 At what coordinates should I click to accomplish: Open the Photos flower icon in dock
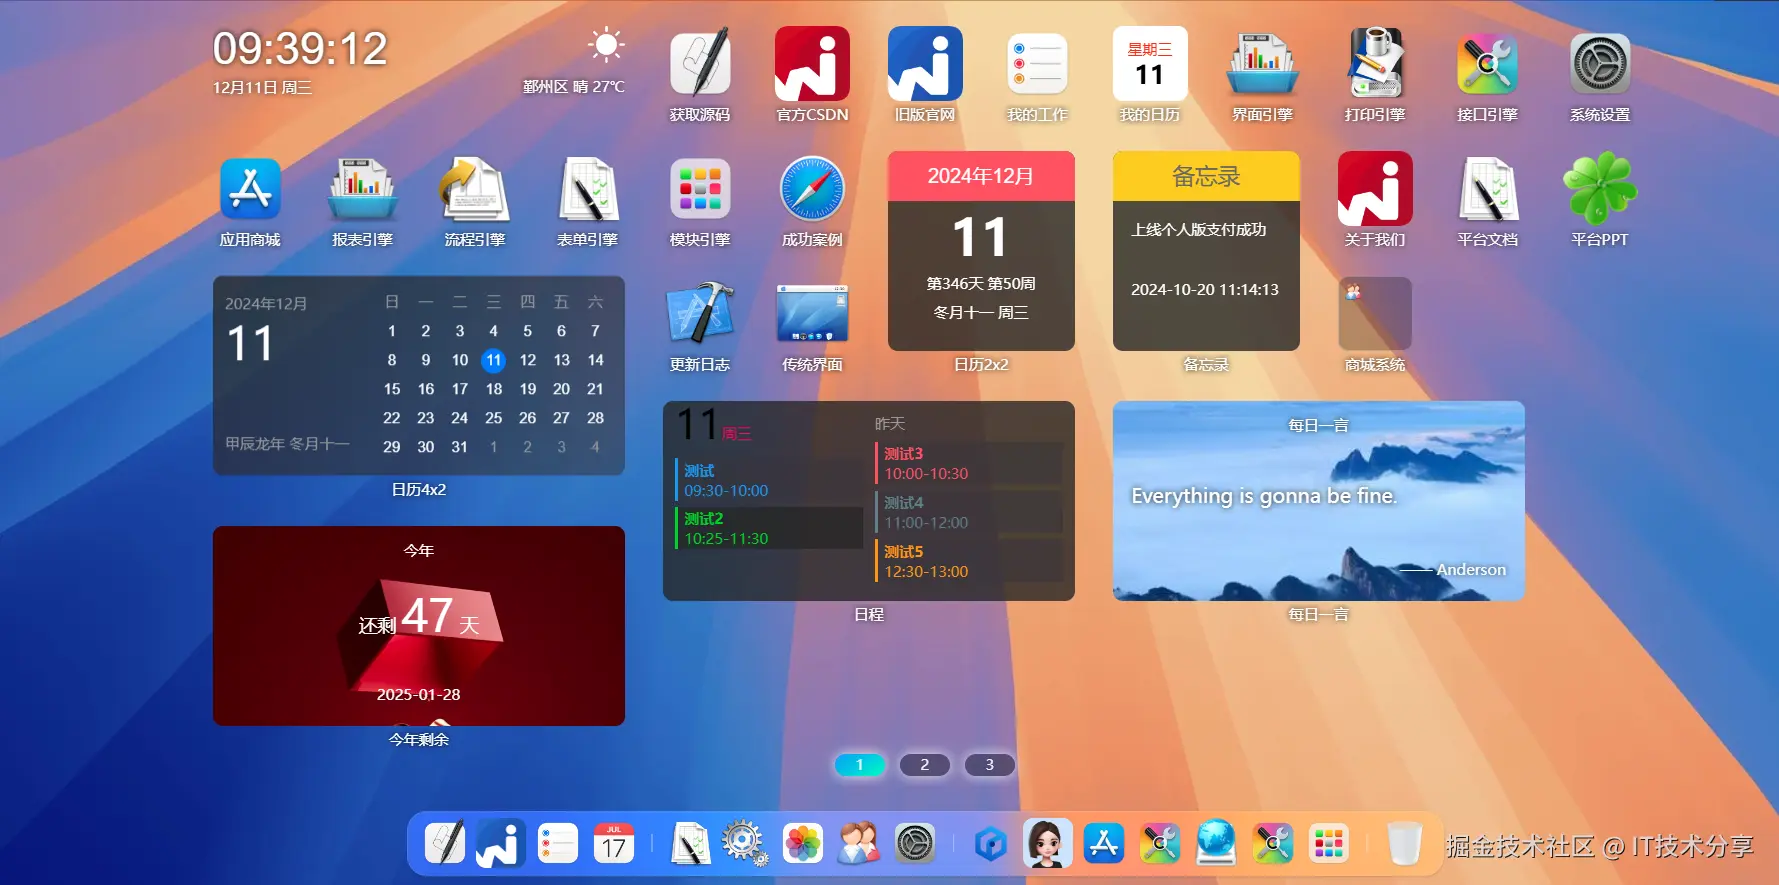[x=802, y=844]
